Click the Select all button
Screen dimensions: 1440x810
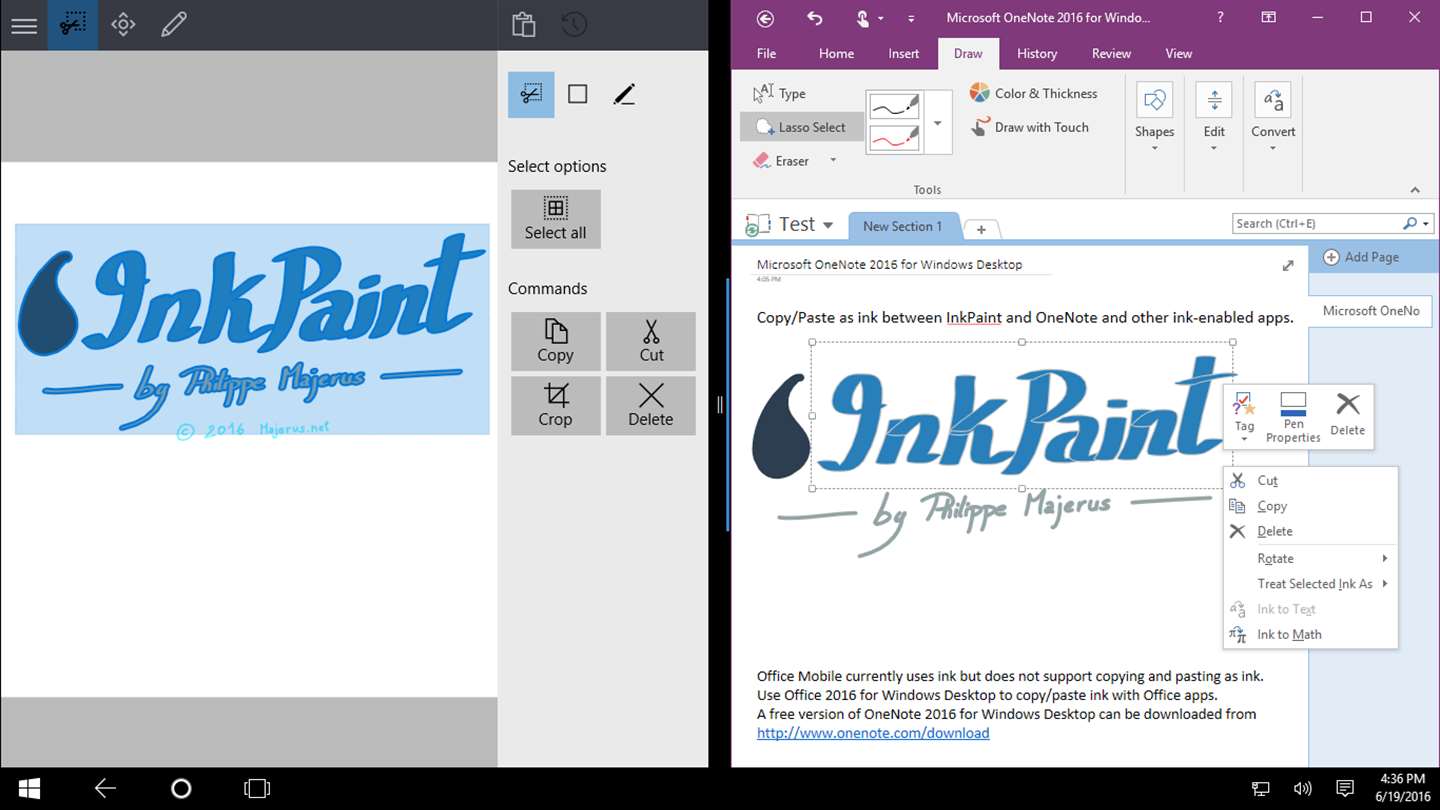click(x=556, y=219)
